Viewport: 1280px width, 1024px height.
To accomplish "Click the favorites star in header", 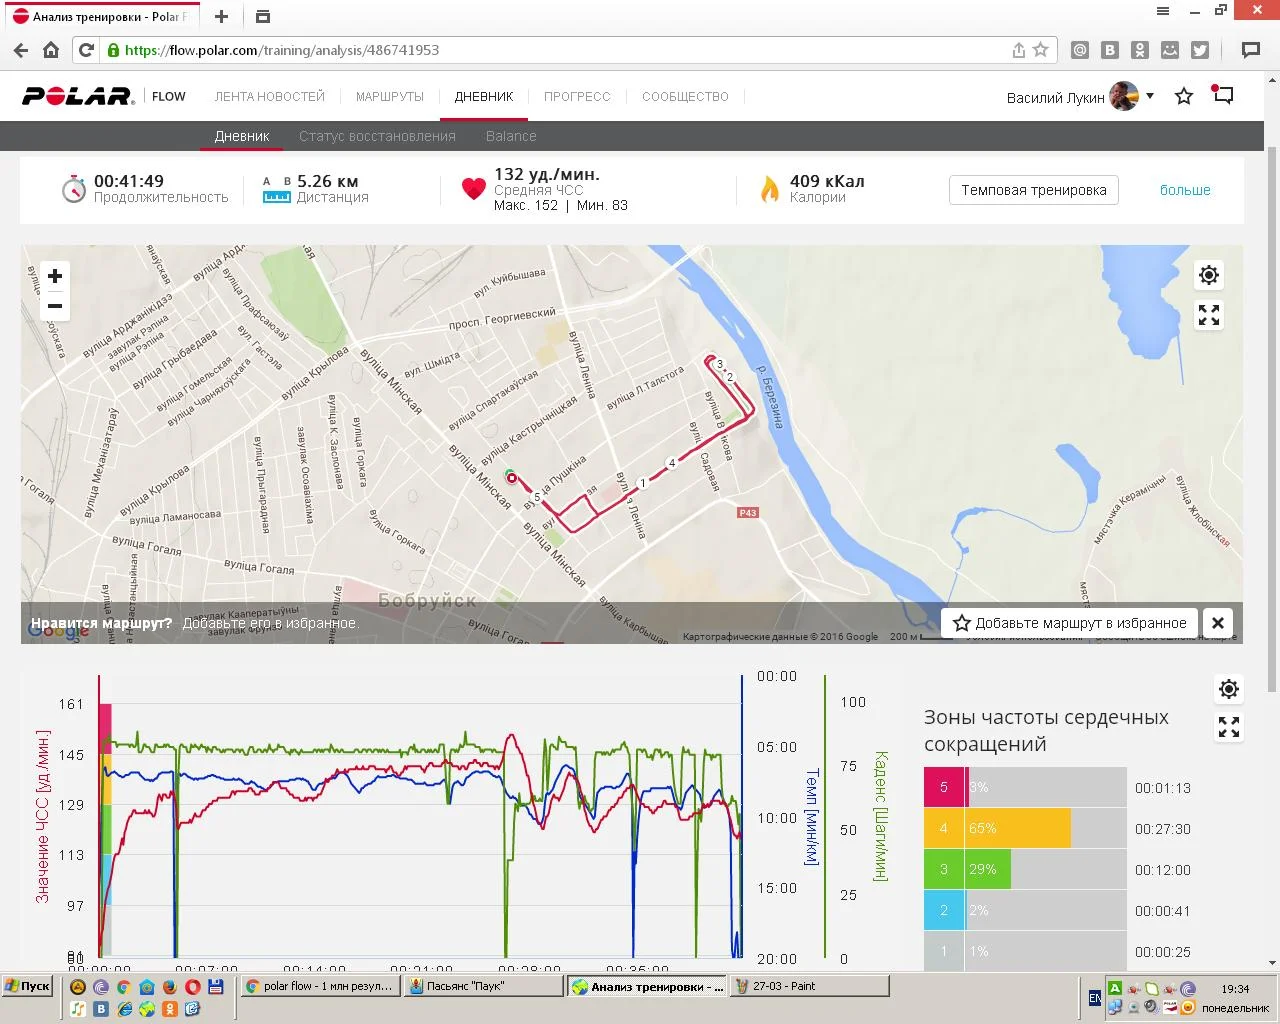I will (1184, 96).
